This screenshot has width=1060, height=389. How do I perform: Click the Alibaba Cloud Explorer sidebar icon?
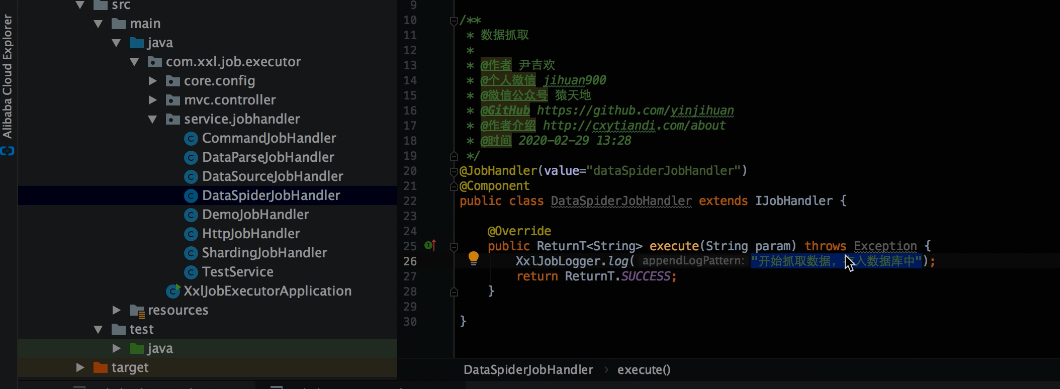tap(7, 150)
